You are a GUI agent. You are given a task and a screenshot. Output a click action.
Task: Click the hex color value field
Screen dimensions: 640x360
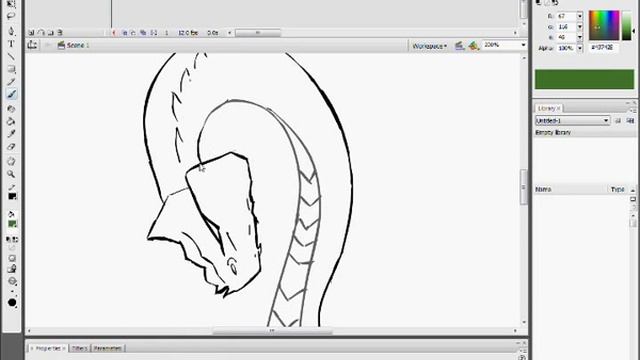coord(604,48)
